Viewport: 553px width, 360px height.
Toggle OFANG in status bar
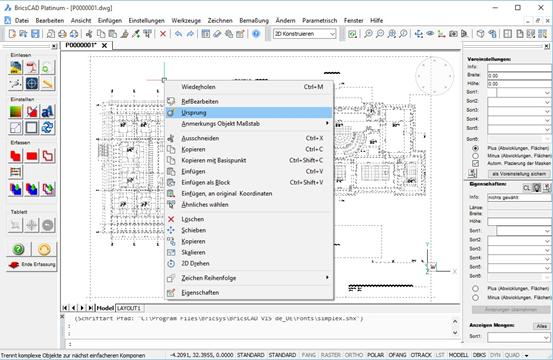(x=397, y=355)
